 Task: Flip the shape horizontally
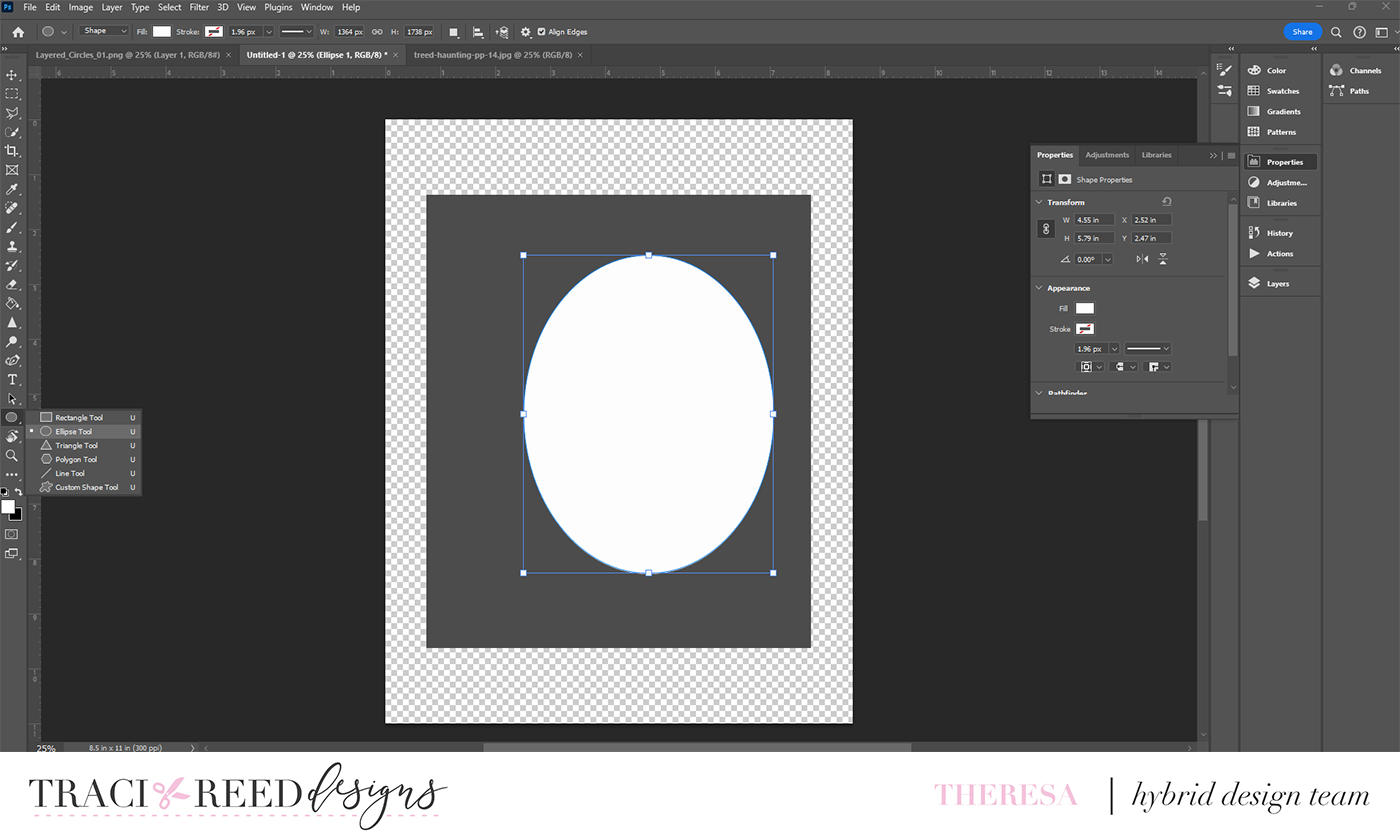pyautogui.click(x=1140, y=258)
